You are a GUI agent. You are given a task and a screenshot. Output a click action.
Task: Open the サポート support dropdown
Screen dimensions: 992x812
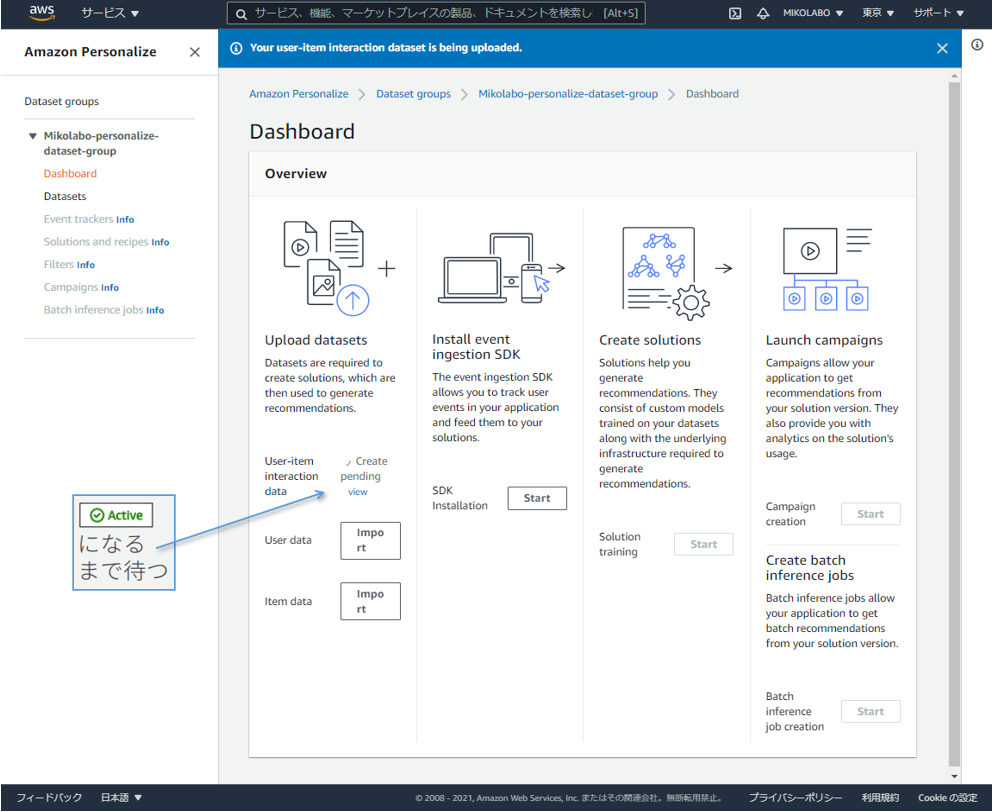click(938, 13)
